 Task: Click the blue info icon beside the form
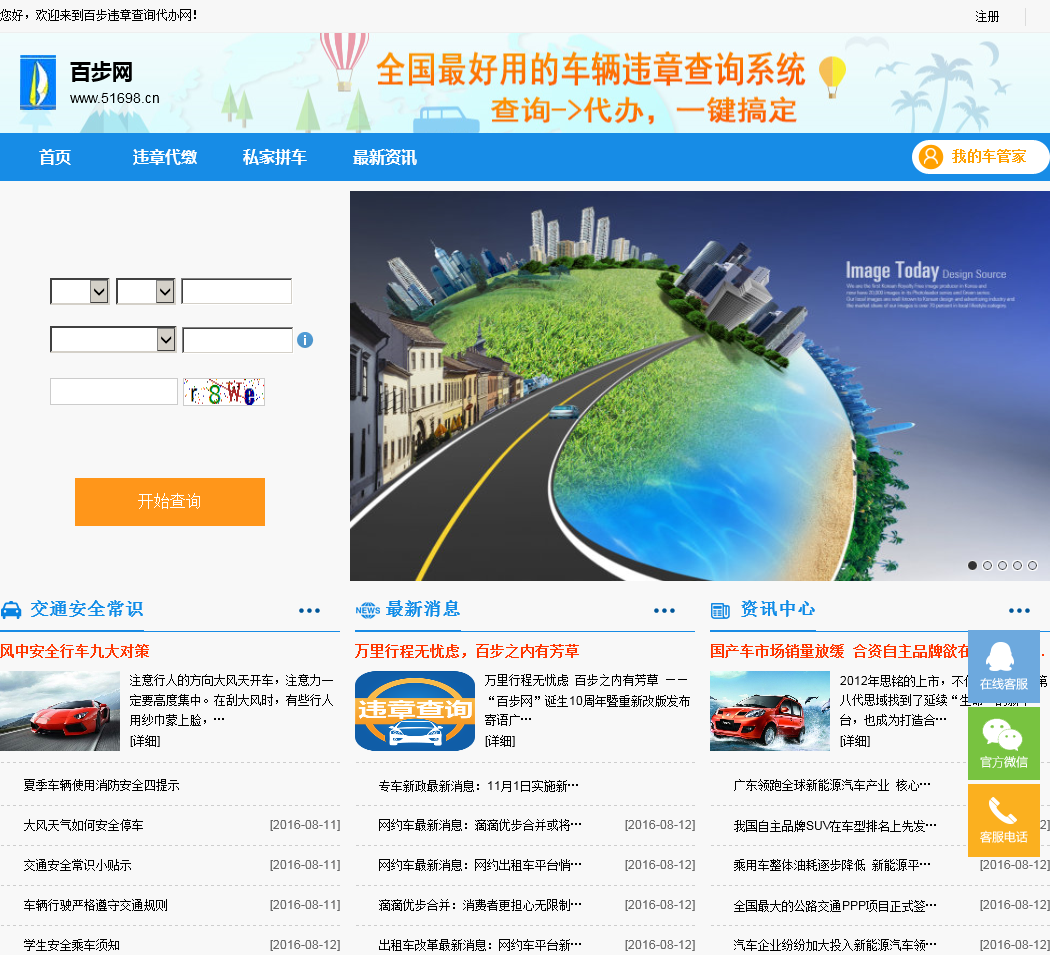coord(305,340)
